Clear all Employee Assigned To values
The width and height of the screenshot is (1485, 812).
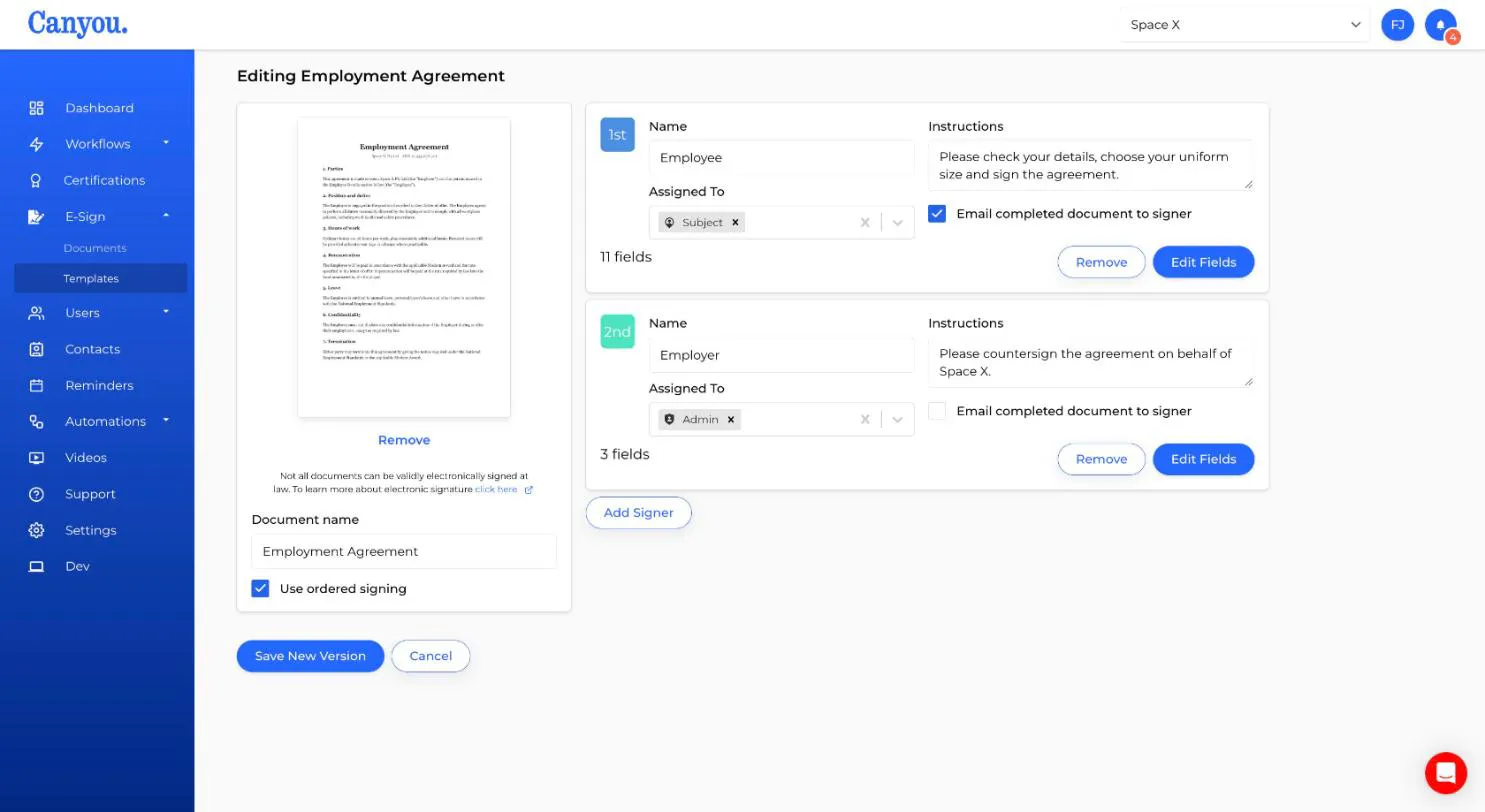pos(865,222)
